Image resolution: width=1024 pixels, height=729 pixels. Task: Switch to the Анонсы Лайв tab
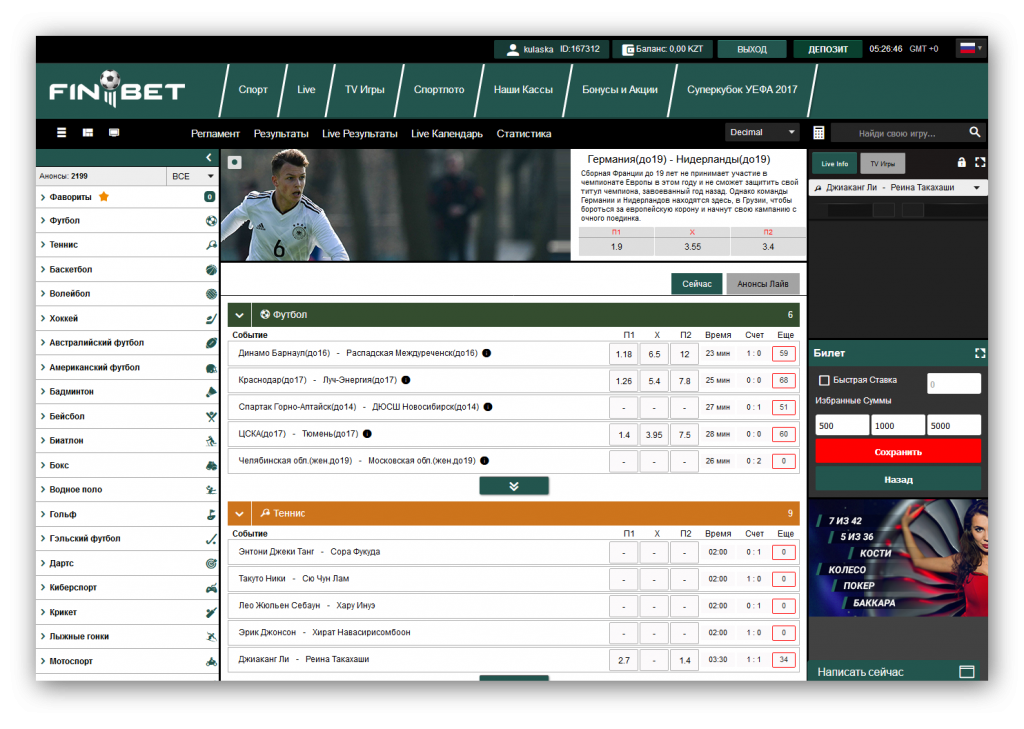(763, 284)
